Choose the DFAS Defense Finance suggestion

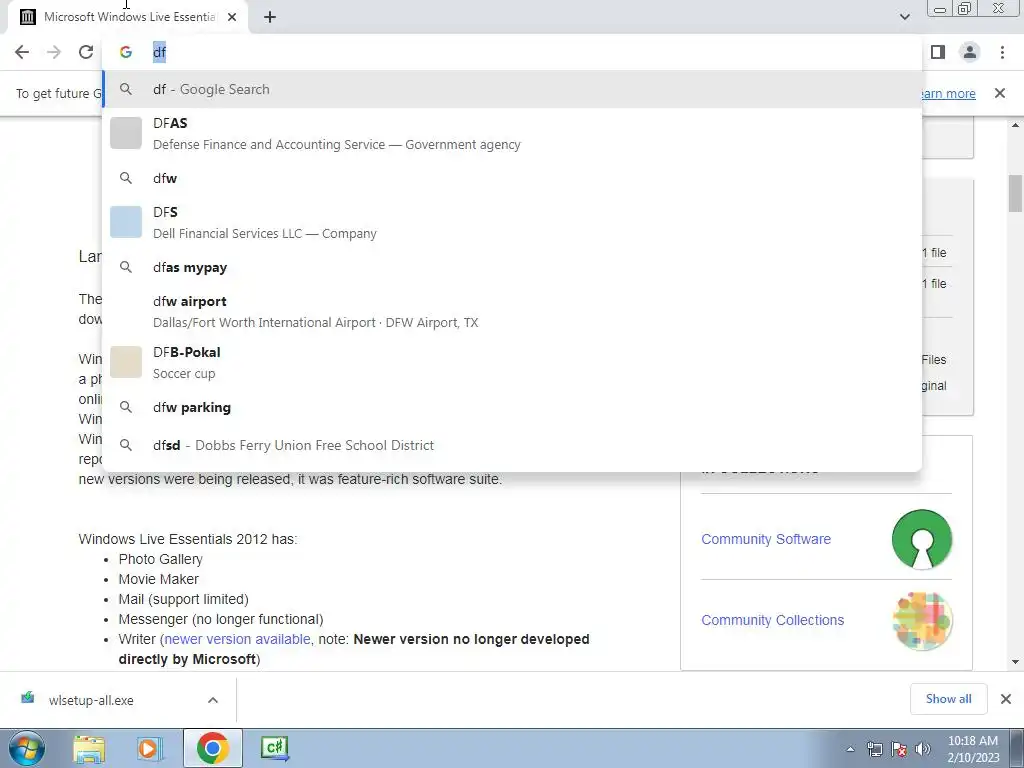513,134
